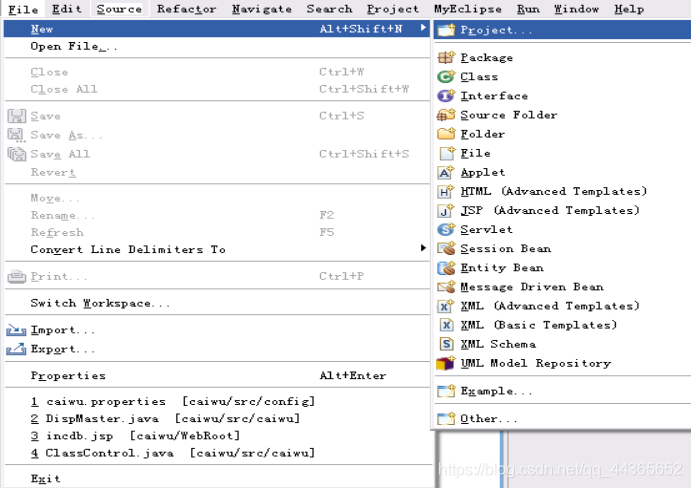This screenshot has height=488, width=692.
Task: Select UML Model Repository label
Action: (x=536, y=363)
